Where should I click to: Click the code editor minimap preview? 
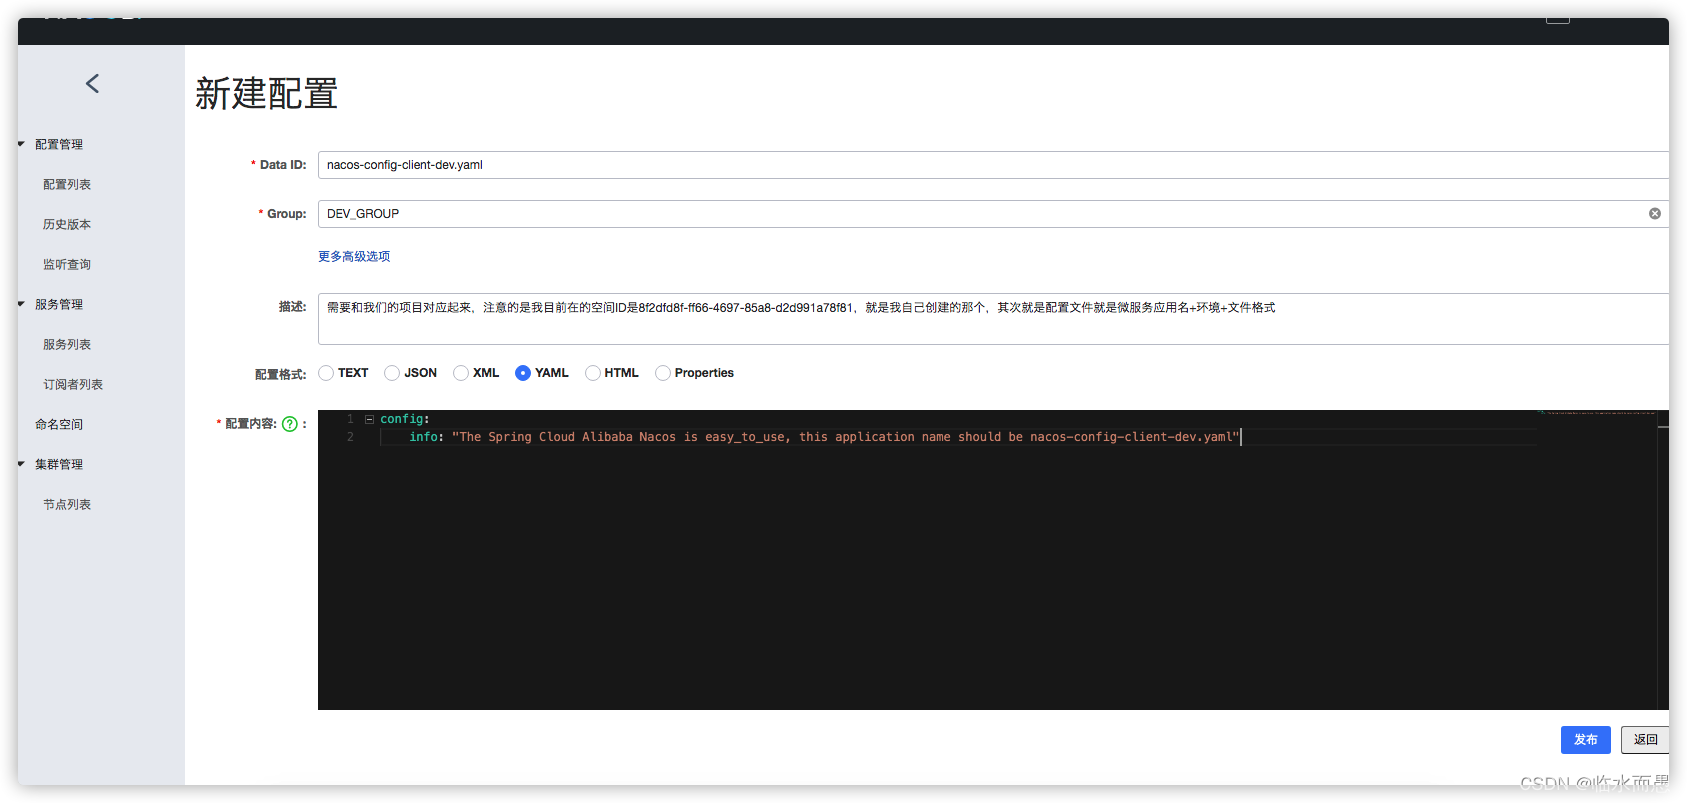[x=1597, y=413]
